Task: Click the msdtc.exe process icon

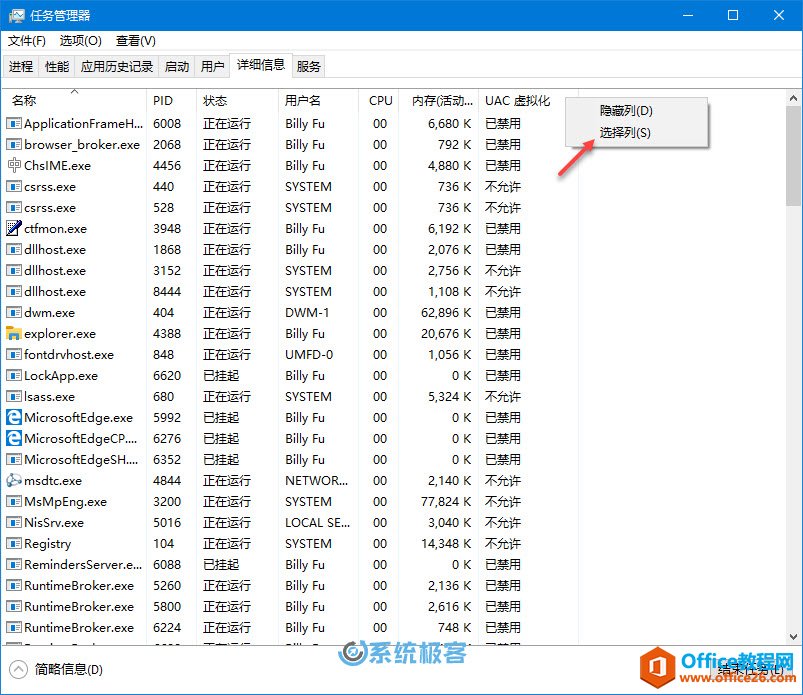Action: click(x=14, y=481)
